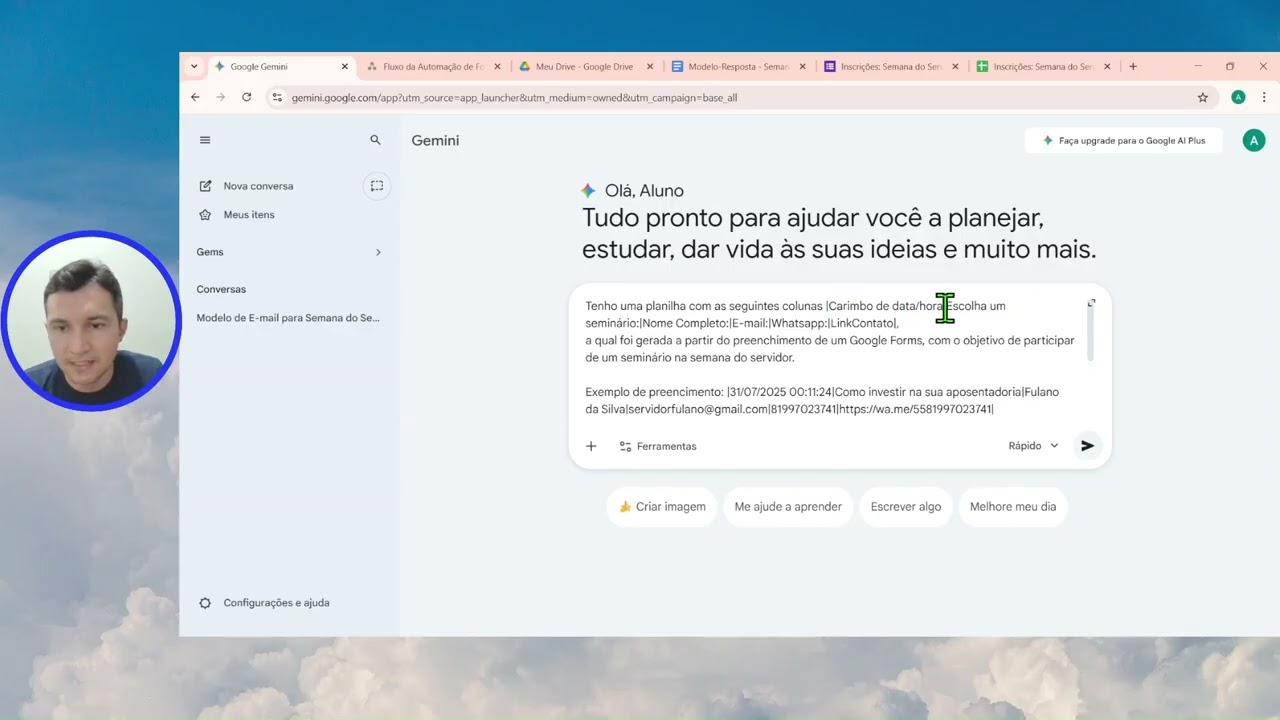The height and width of the screenshot is (720, 1280).
Task: Open the Rápido model dropdown
Action: 1033,446
